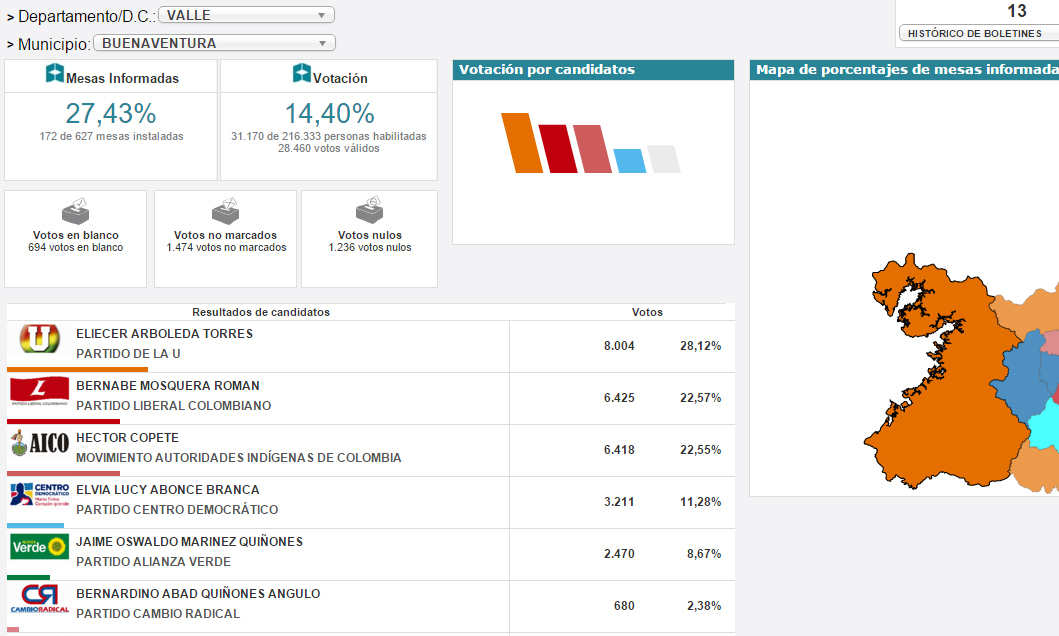
Task: Click the Cambio Radical party logo
Action: (40, 600)
